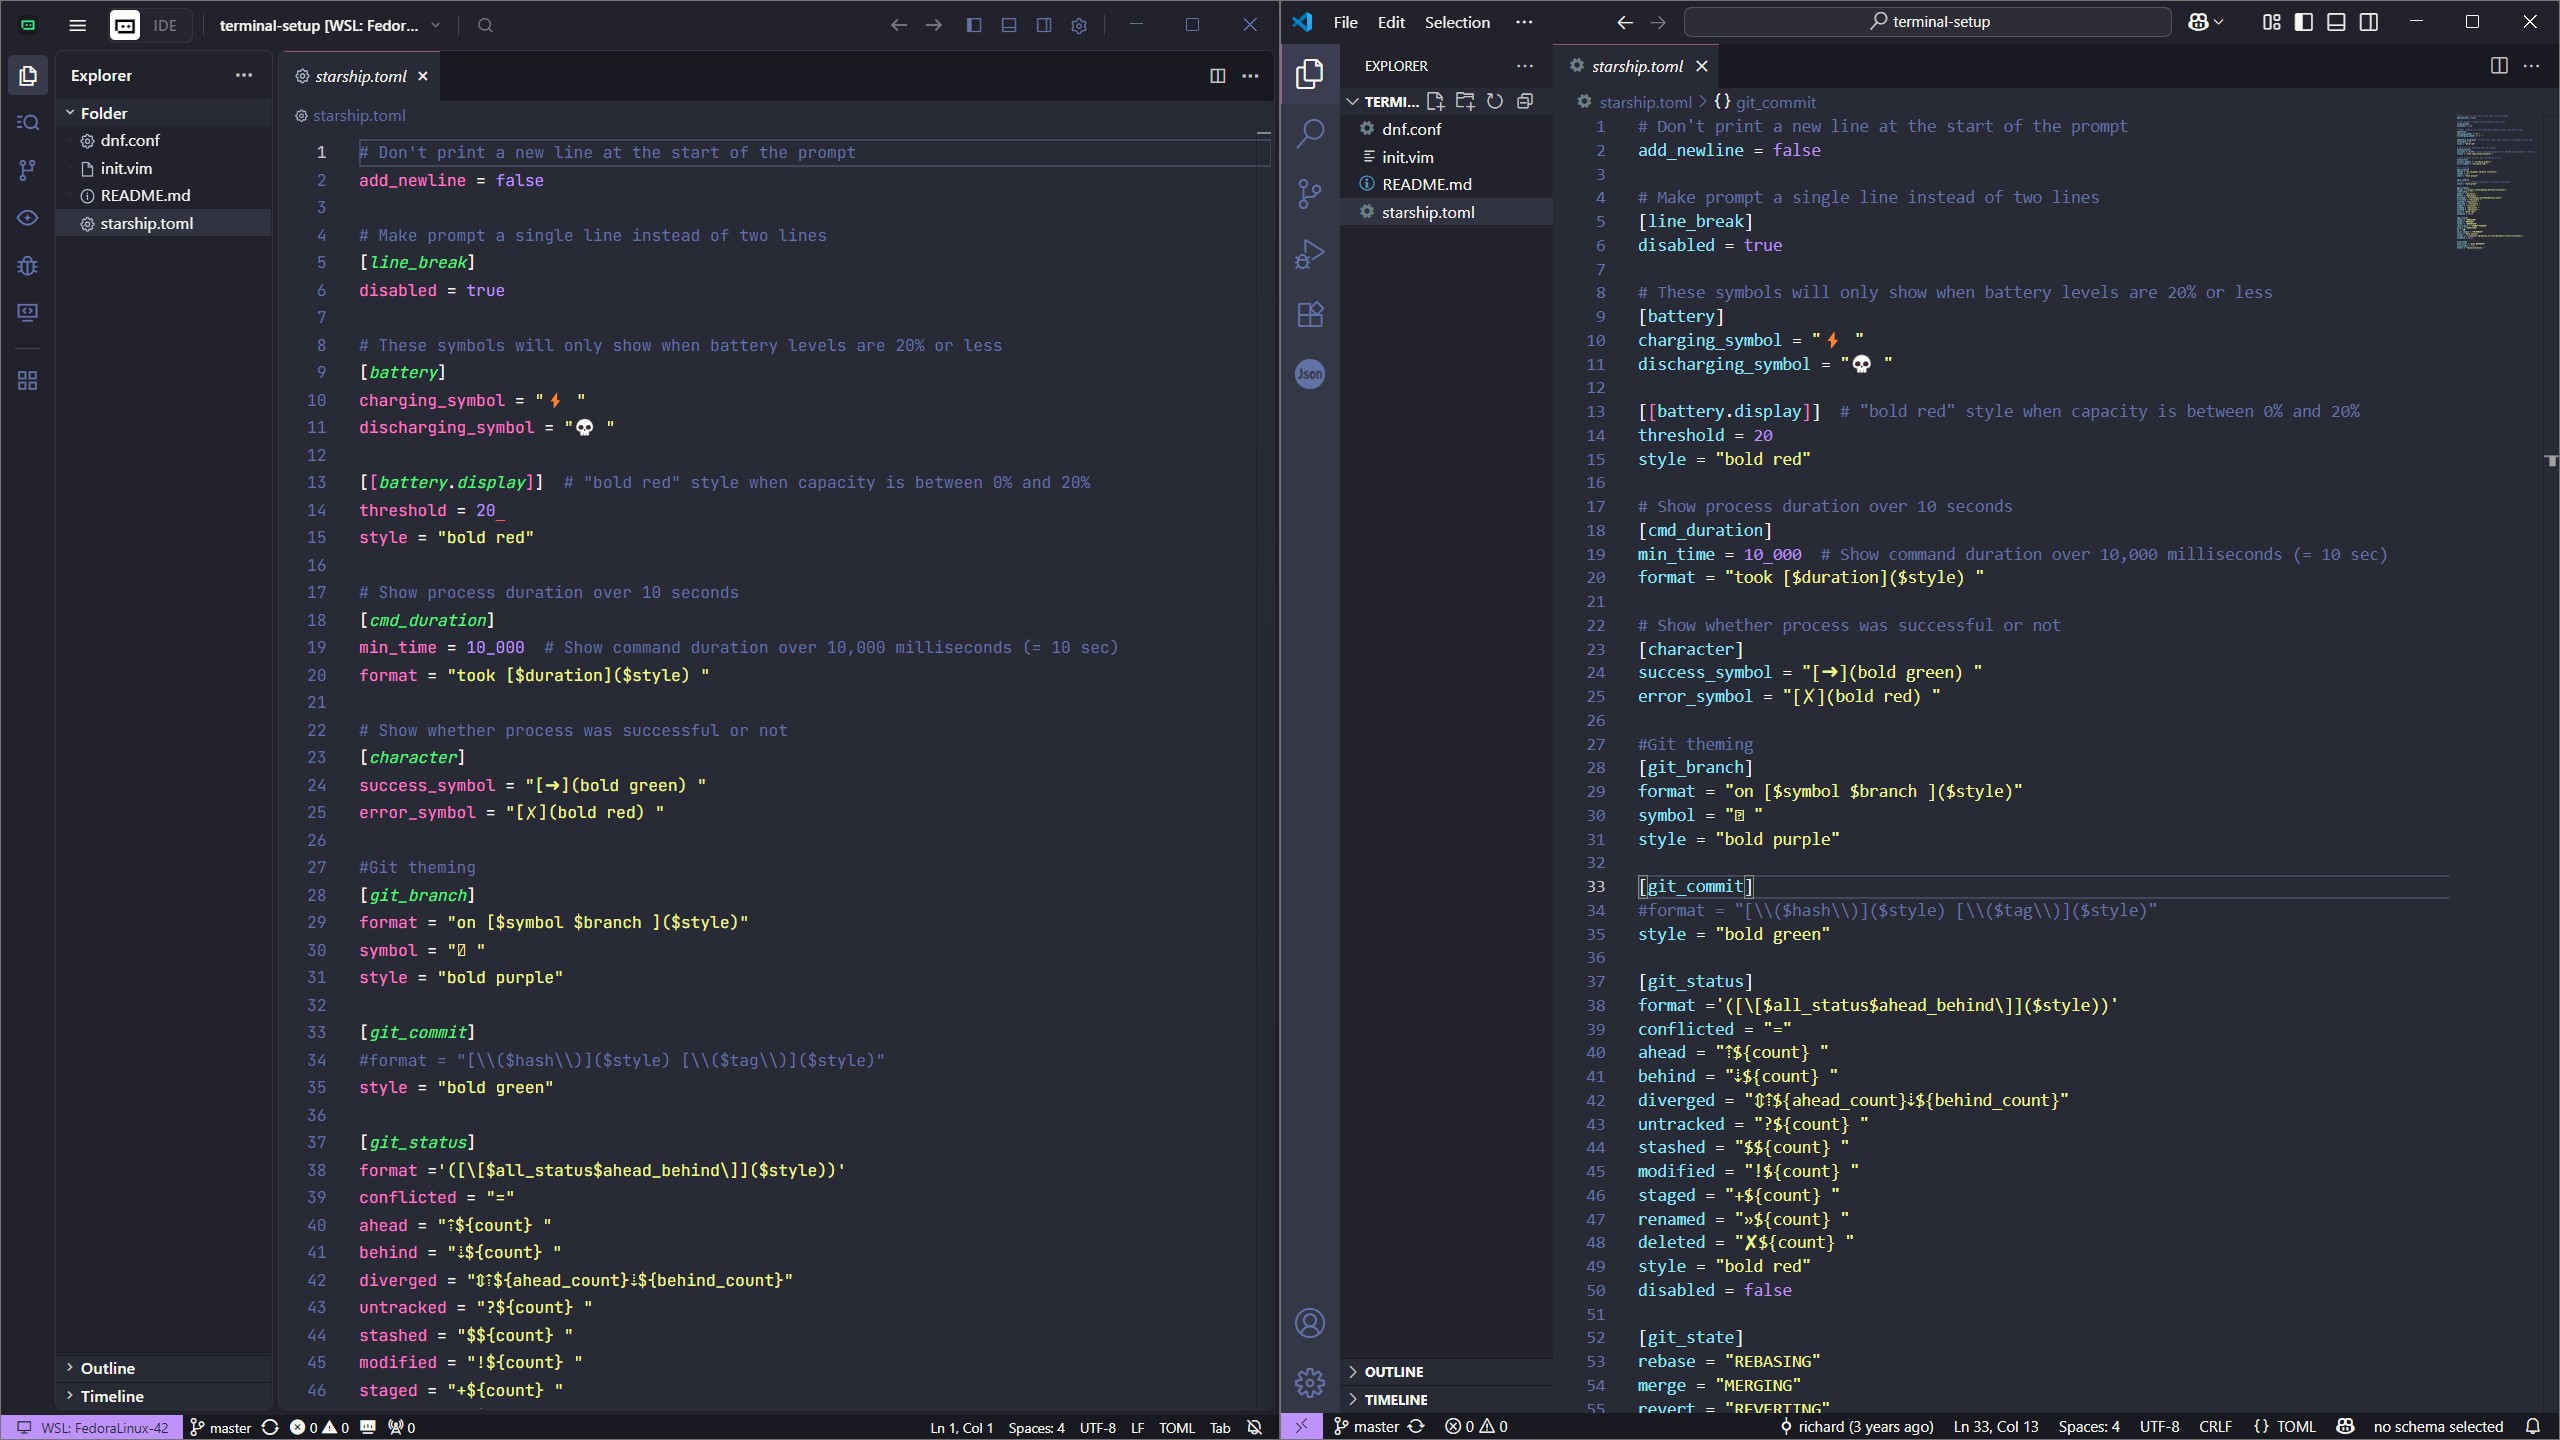Open VS Code Manage gear icon

[x=1310, y=1383]
